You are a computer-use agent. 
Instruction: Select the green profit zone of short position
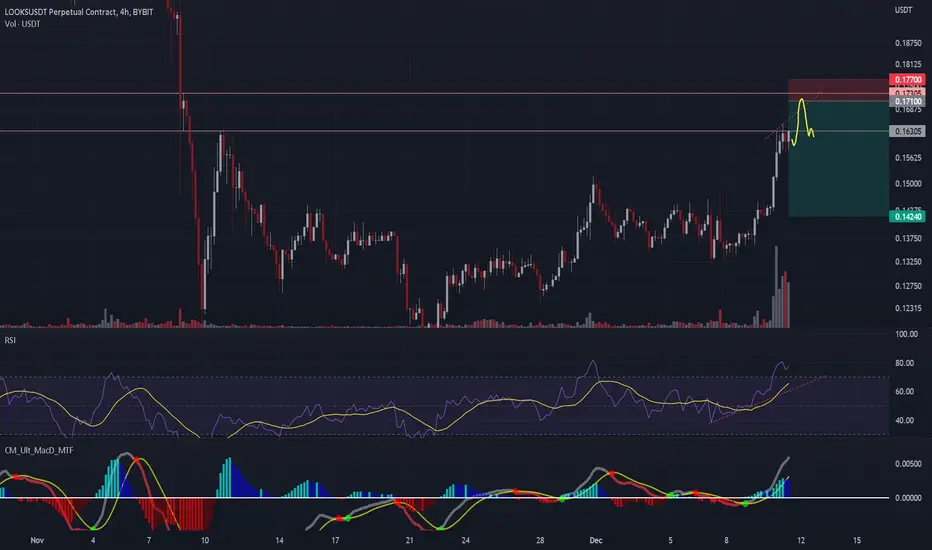[x=839, y=159]
